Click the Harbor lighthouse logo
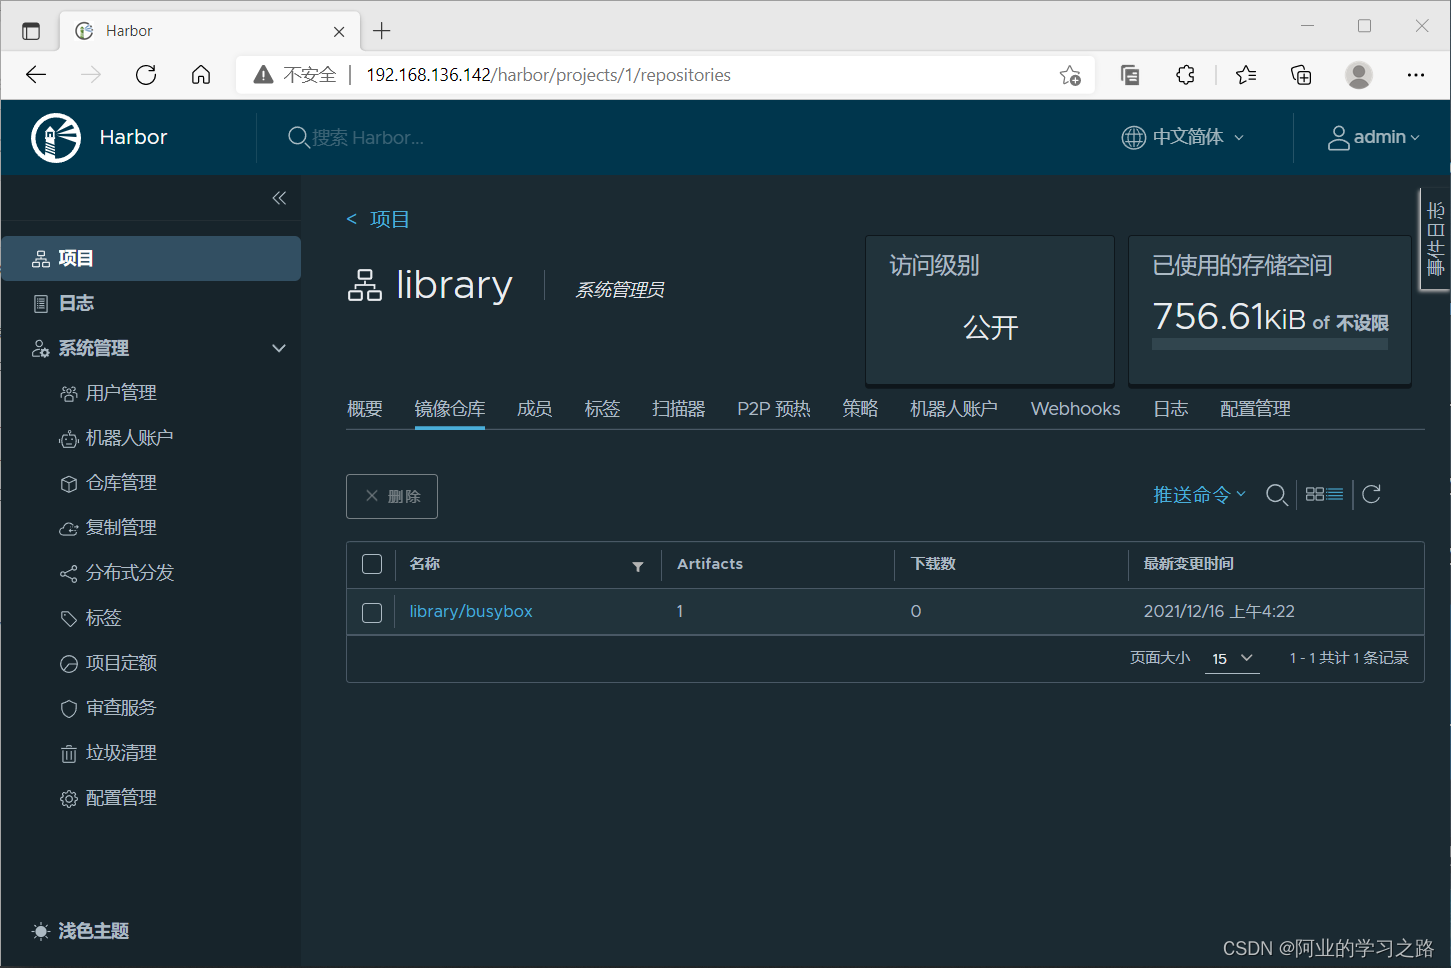 tap(56, 138)
